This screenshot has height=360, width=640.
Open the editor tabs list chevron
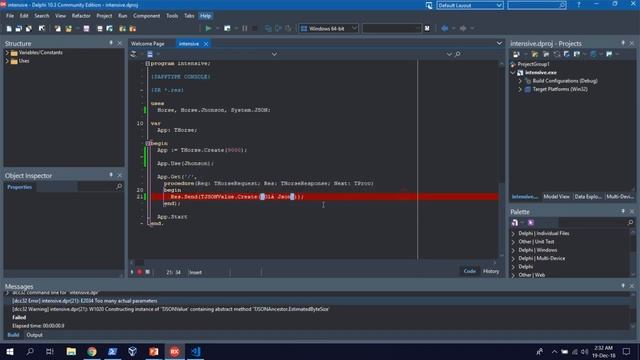click(499, 43)
